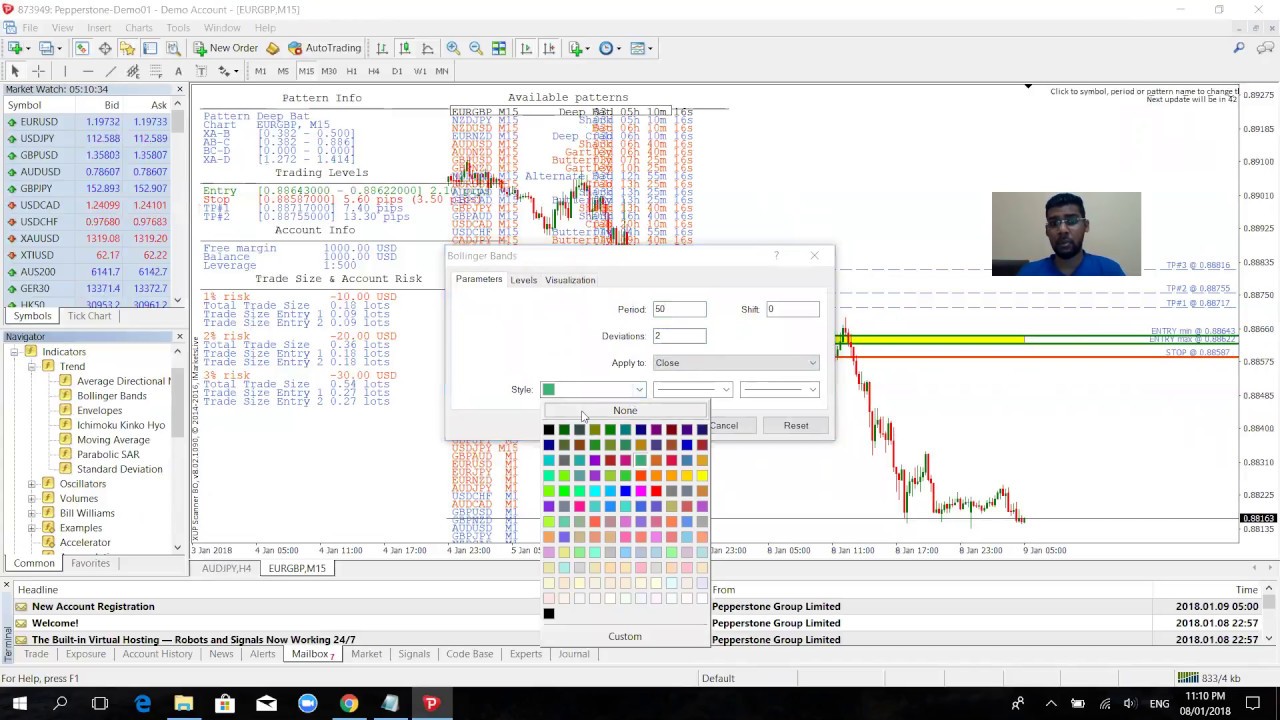Toggle the Navigator panel star-folder icon
Screen dimensions: 1280x720
(x=127, y=48)
